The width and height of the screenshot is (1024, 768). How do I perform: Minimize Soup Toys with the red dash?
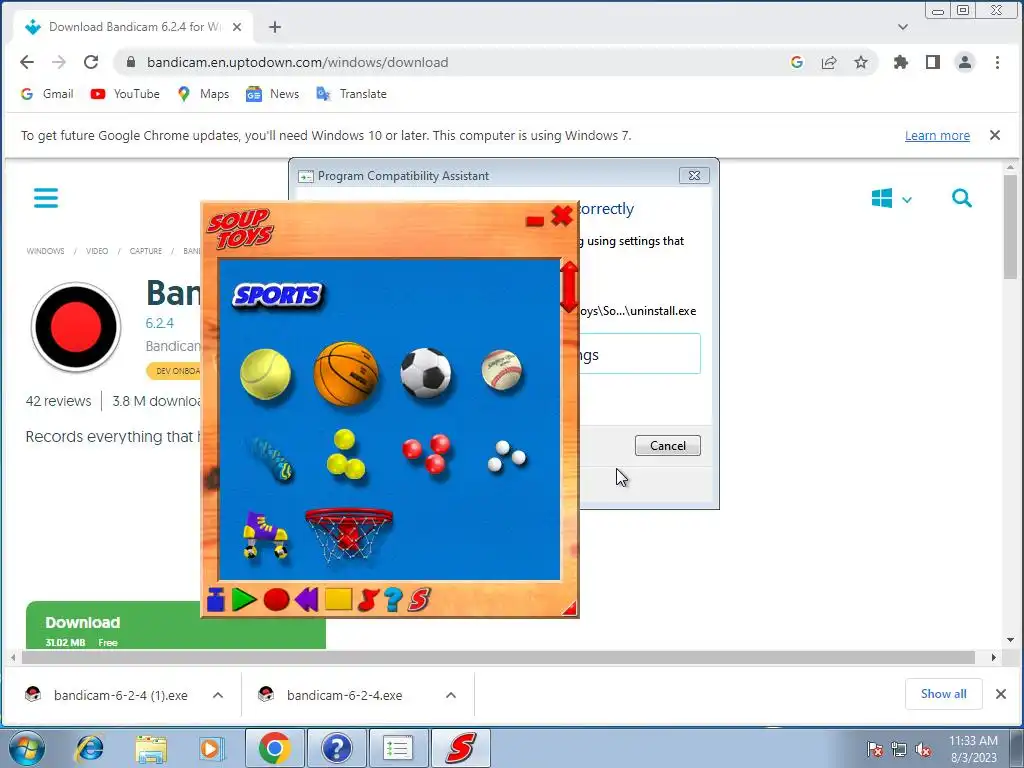click(535, 221)
